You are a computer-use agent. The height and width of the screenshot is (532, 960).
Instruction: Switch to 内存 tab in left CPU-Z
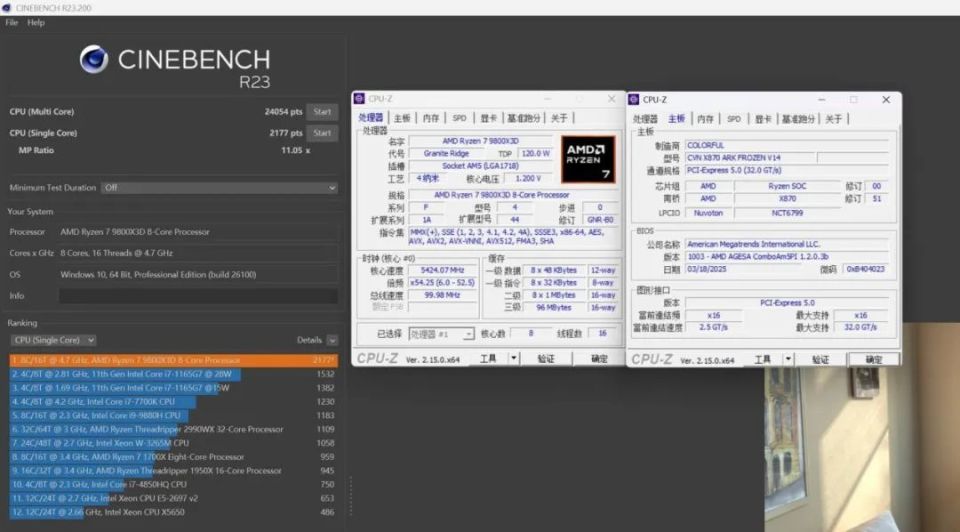pyautogui.click(x=431, y=118)
